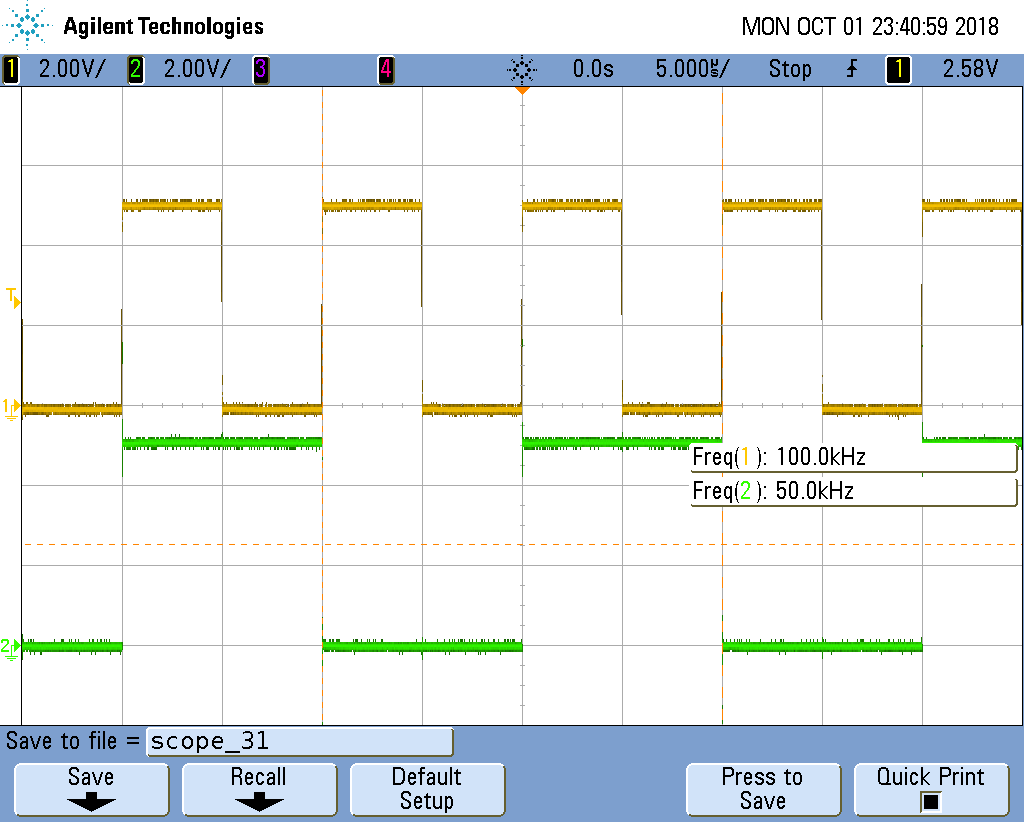Click the 0.0s time delay value
The height and width of the screenshot is (822, 1024).
pos(593,69)
